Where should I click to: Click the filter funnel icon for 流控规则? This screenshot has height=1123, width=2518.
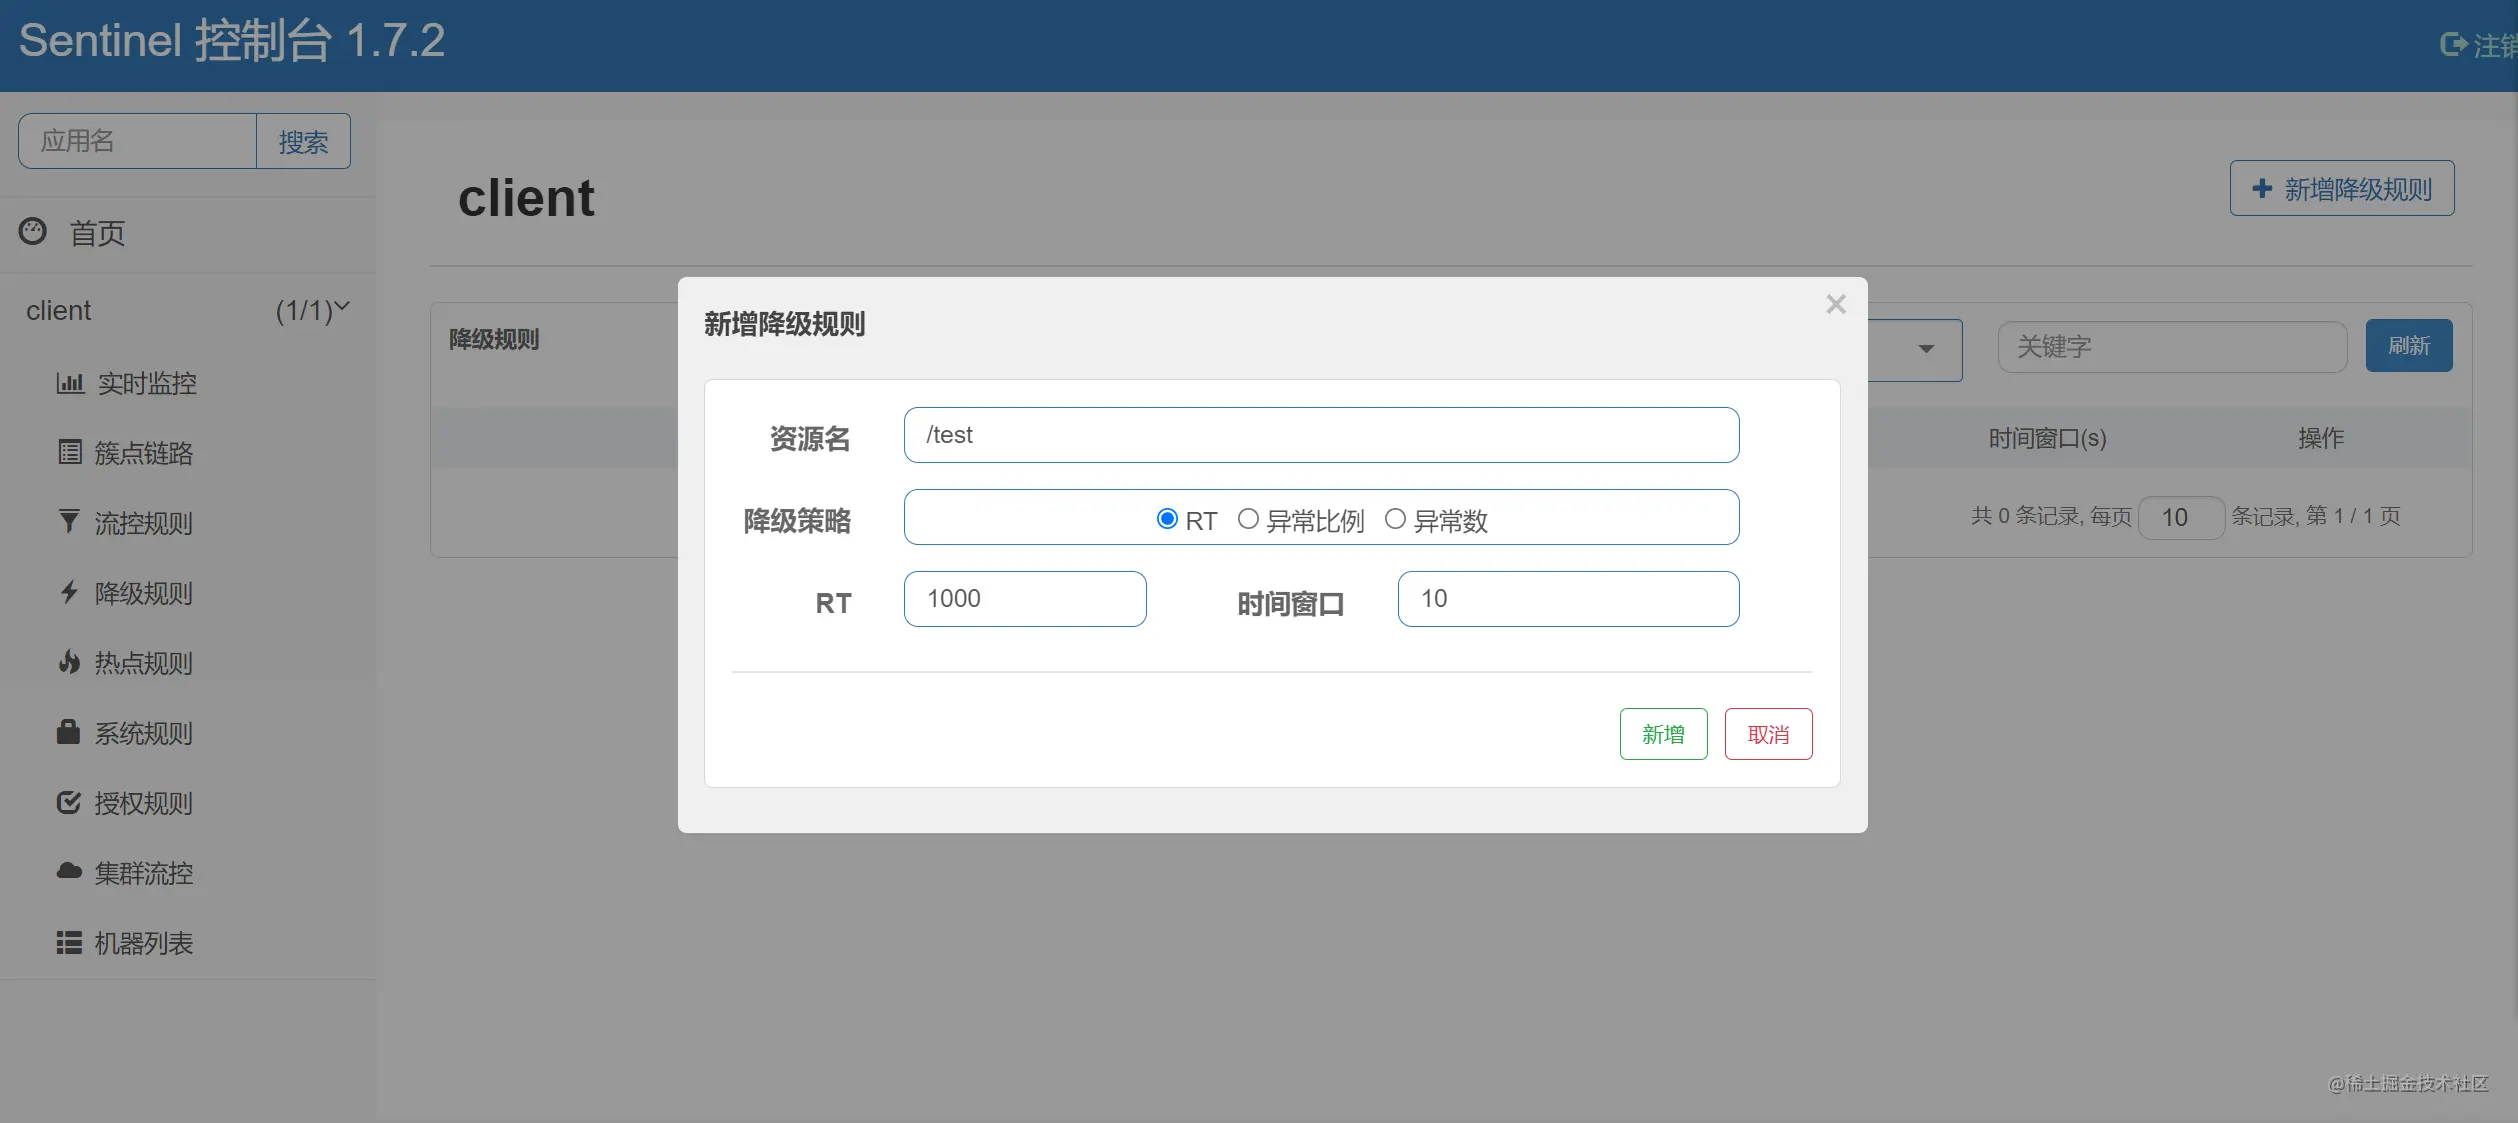69,521
